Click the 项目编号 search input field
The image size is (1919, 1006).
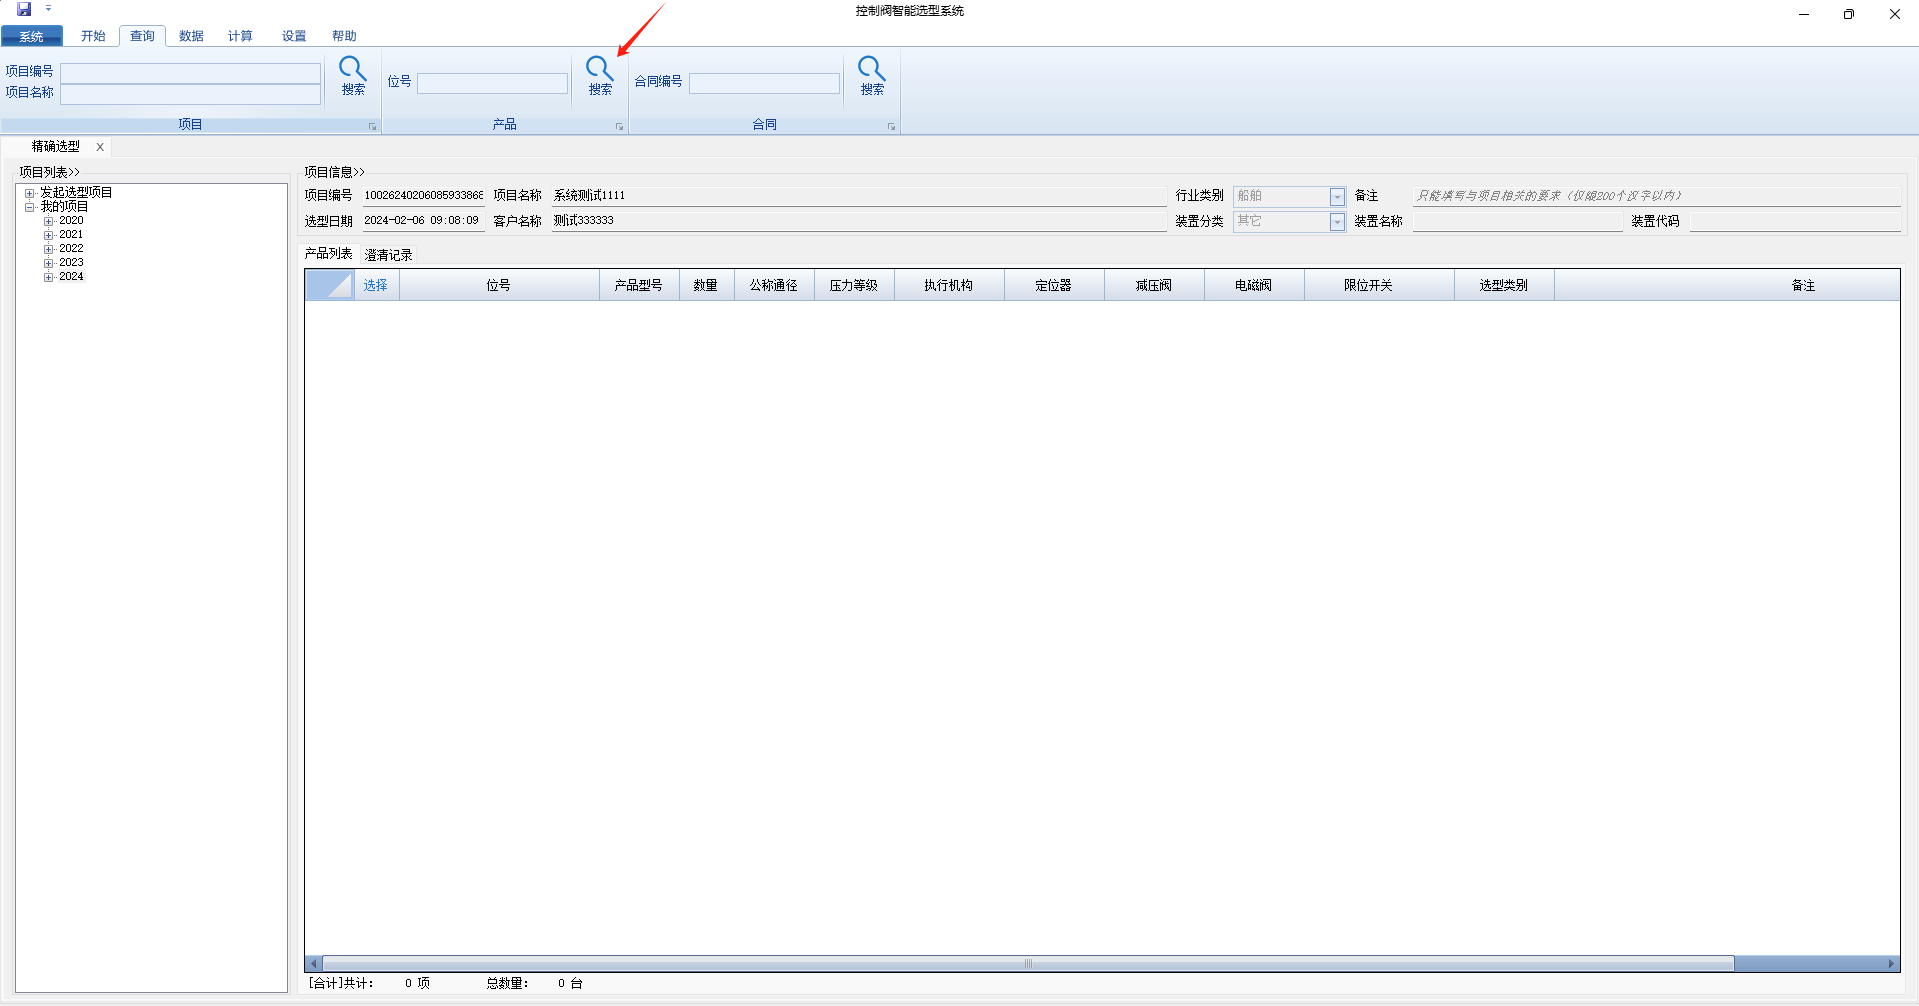pos(190,73)
